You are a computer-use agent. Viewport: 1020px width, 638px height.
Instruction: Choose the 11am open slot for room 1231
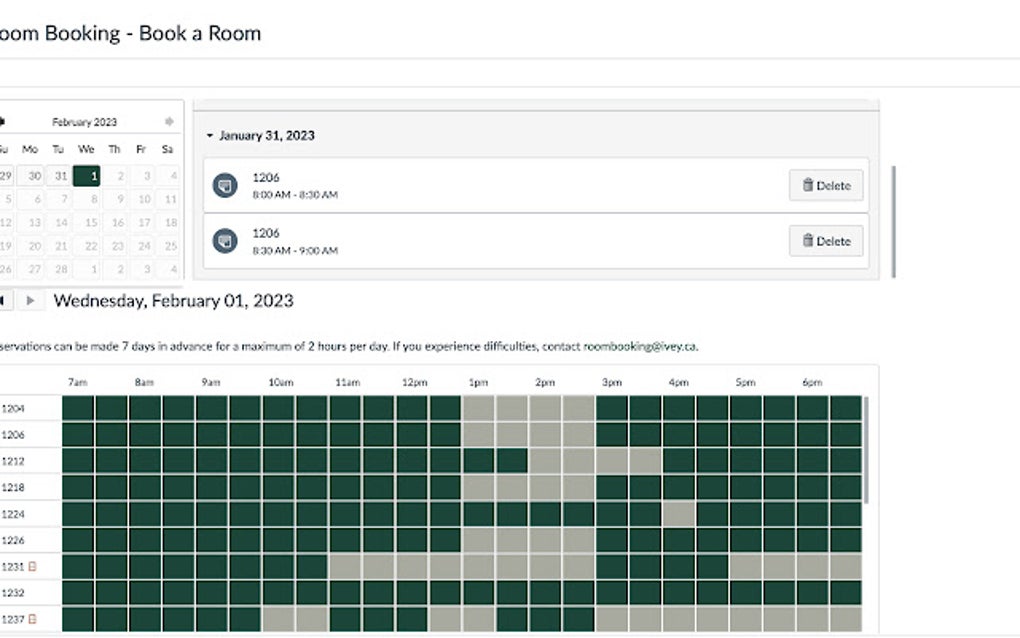tap(345, 566)
